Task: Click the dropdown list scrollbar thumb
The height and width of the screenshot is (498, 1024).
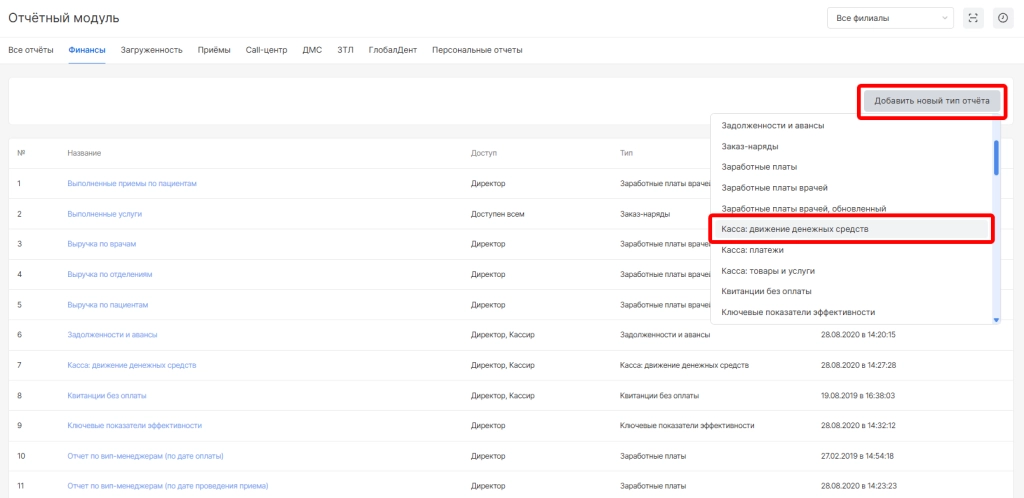Action: [x=995, y=157]
